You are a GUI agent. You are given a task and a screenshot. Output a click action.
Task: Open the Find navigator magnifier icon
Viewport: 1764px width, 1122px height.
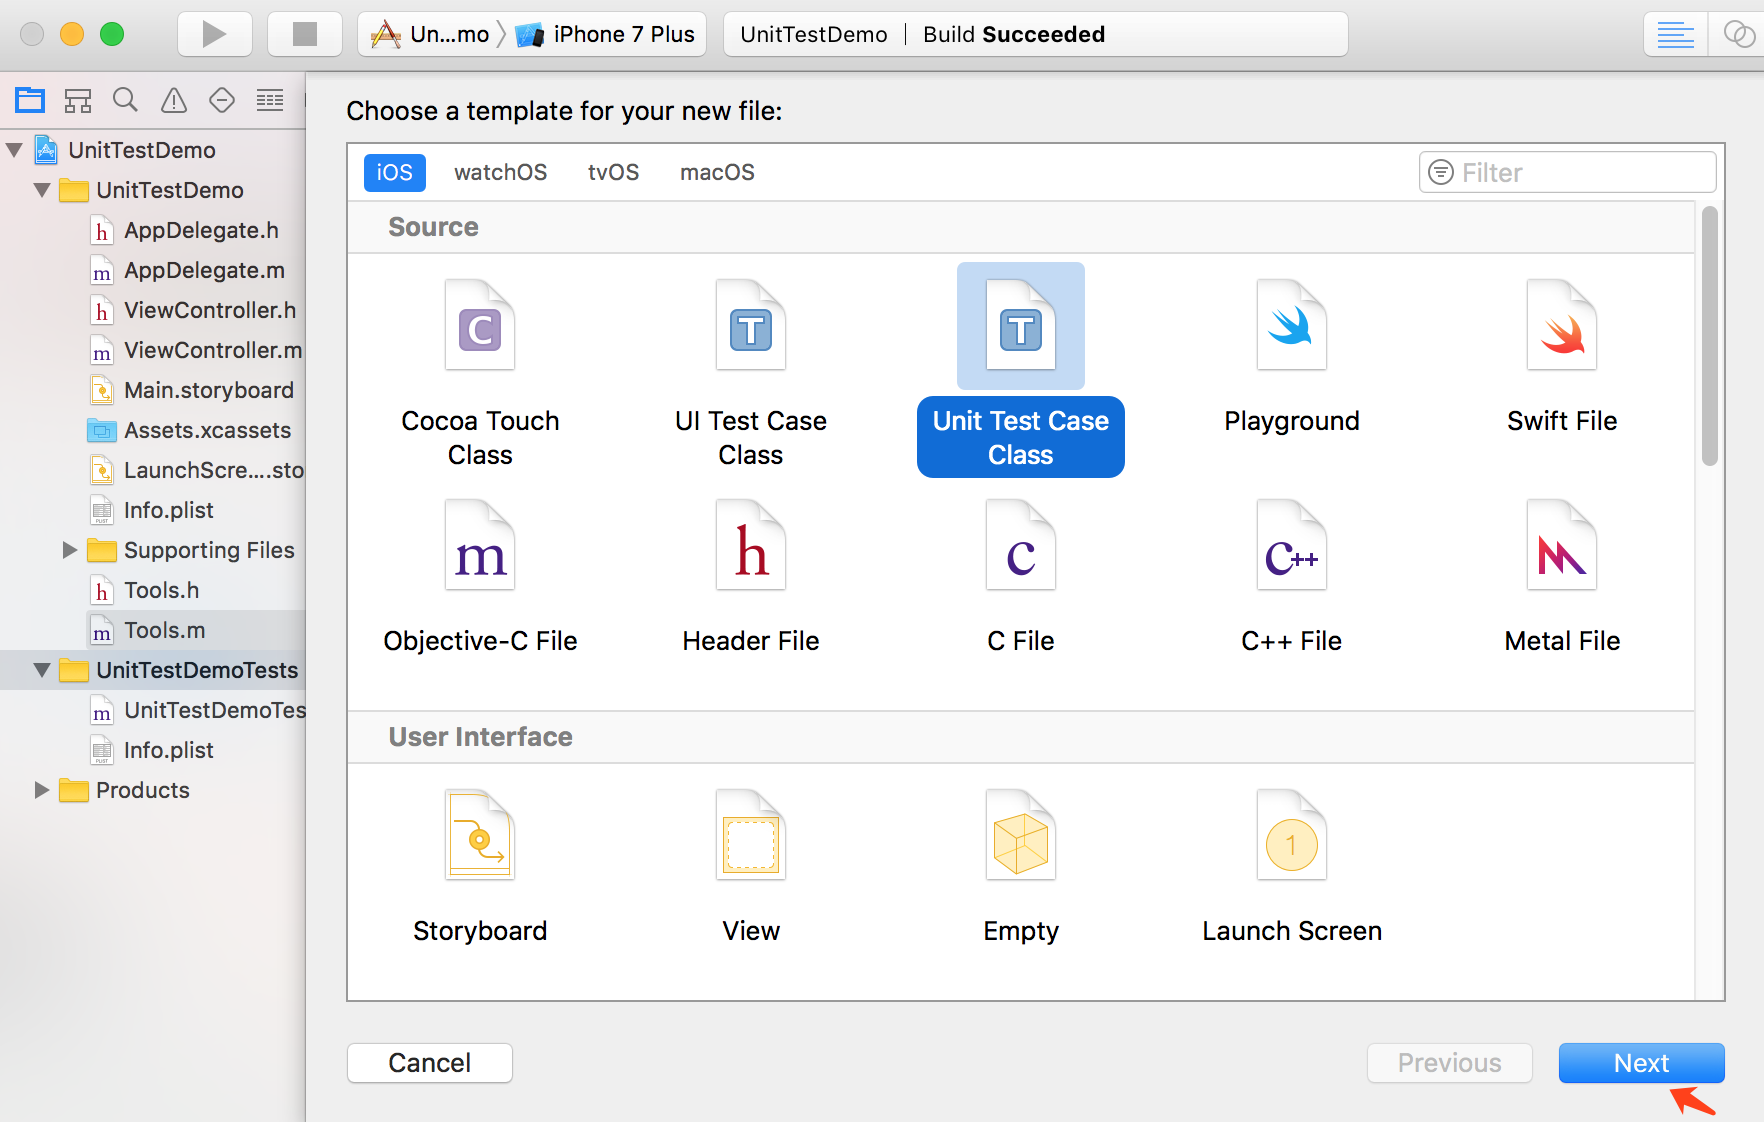(125, 100)
